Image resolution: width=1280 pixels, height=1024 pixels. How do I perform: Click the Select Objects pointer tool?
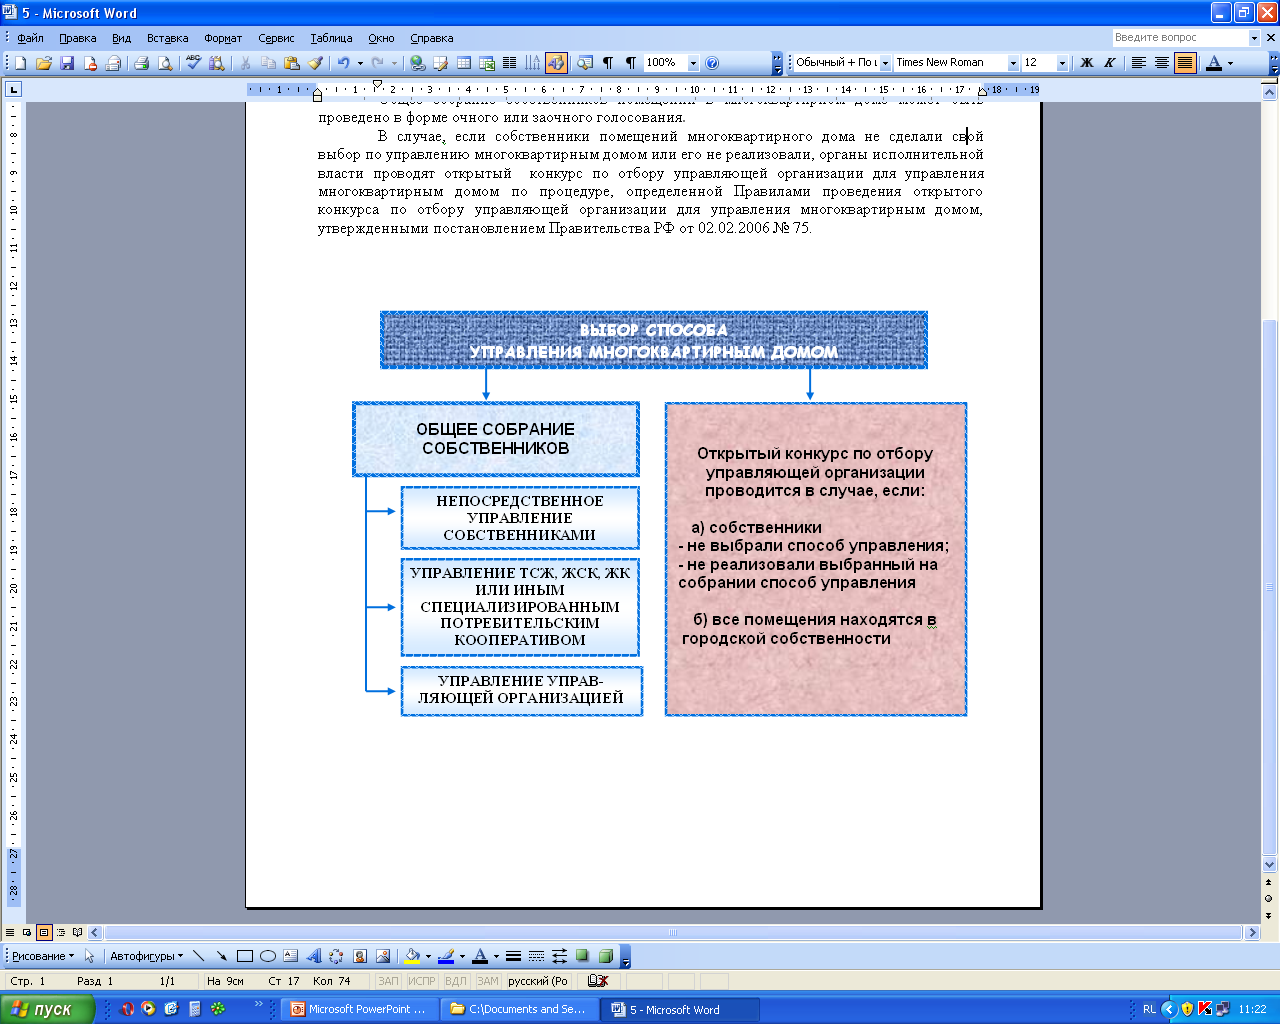(x=89, y=956)
